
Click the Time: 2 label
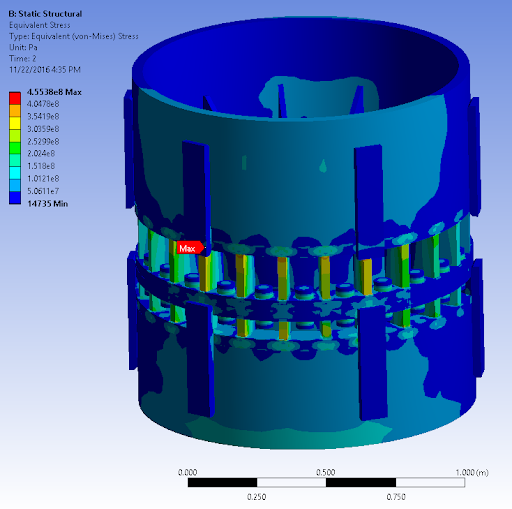(x=23, y=59)
